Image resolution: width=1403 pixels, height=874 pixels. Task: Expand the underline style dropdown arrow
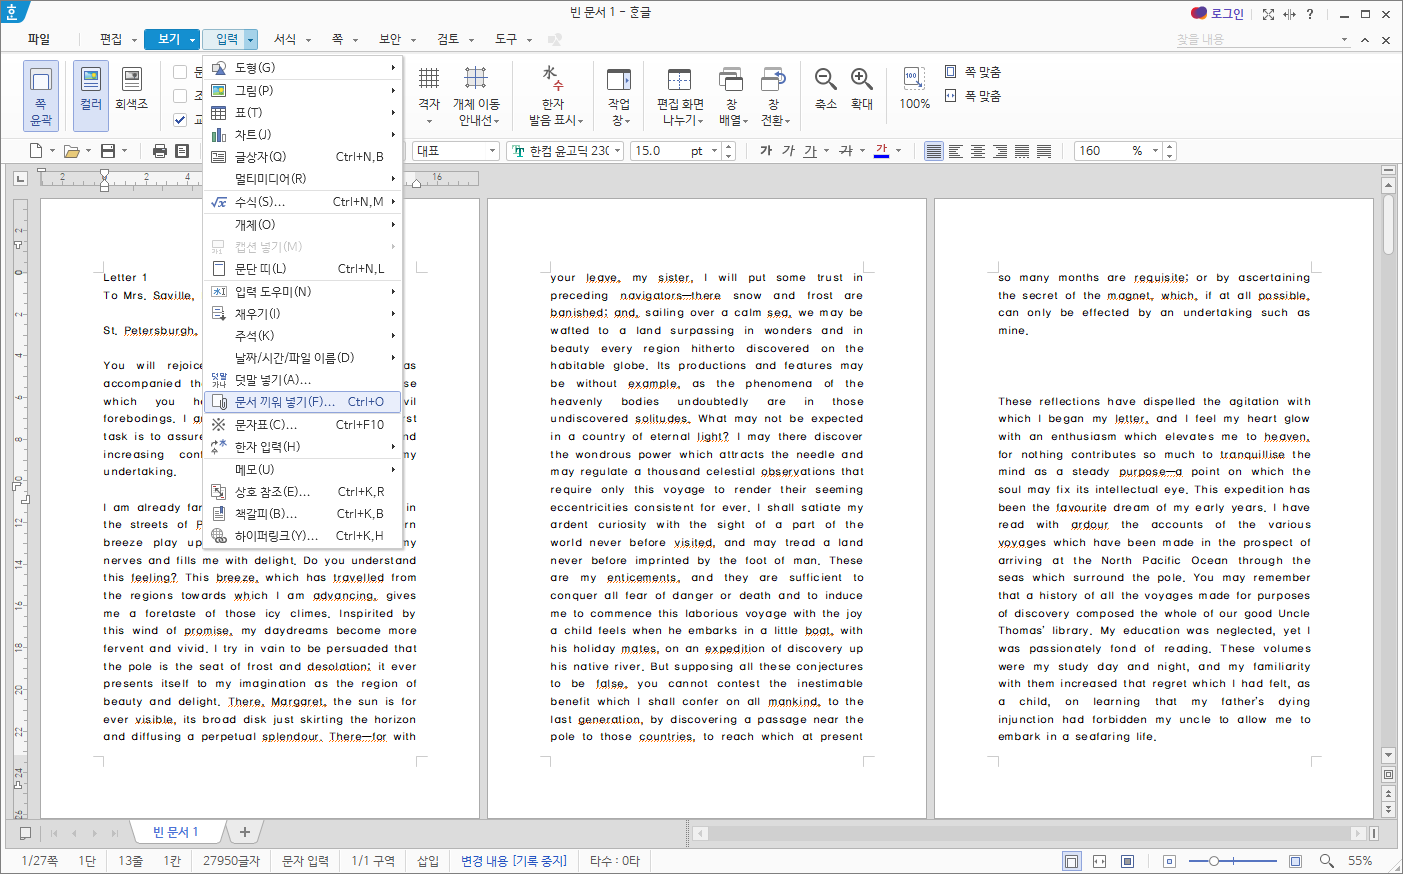click(x=826, y=151)
